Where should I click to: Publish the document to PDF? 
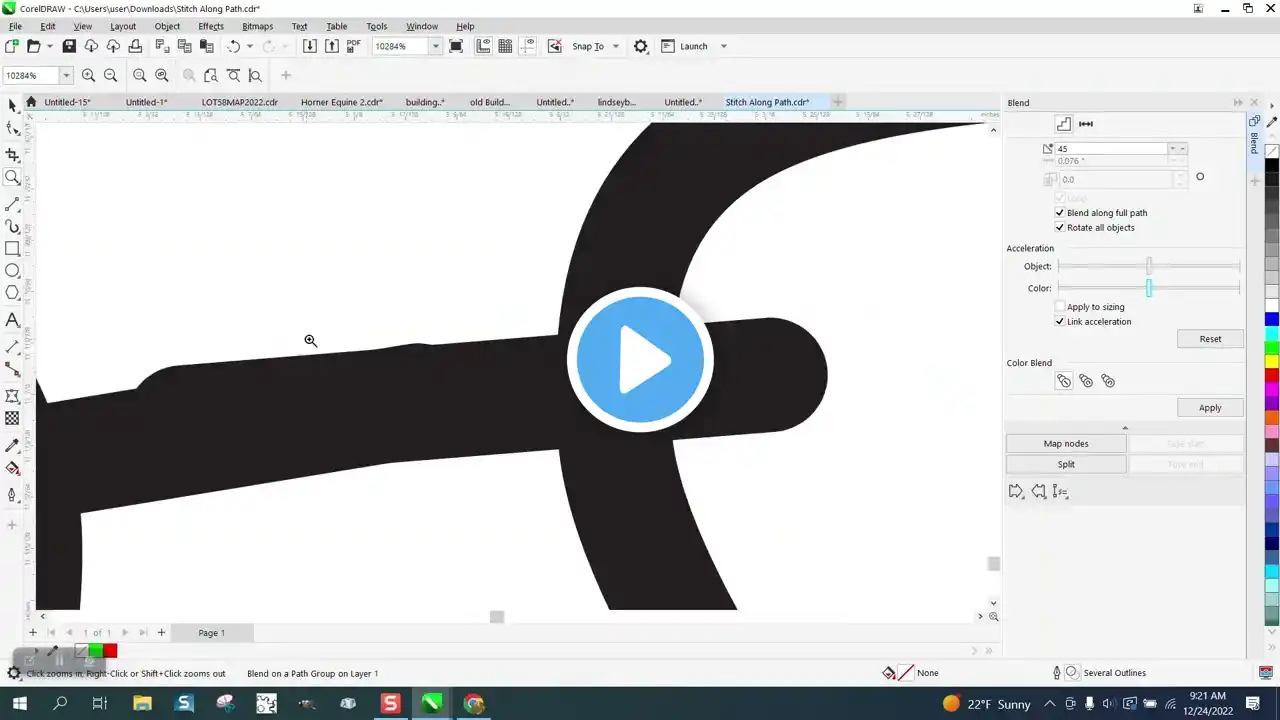point(354,46)
